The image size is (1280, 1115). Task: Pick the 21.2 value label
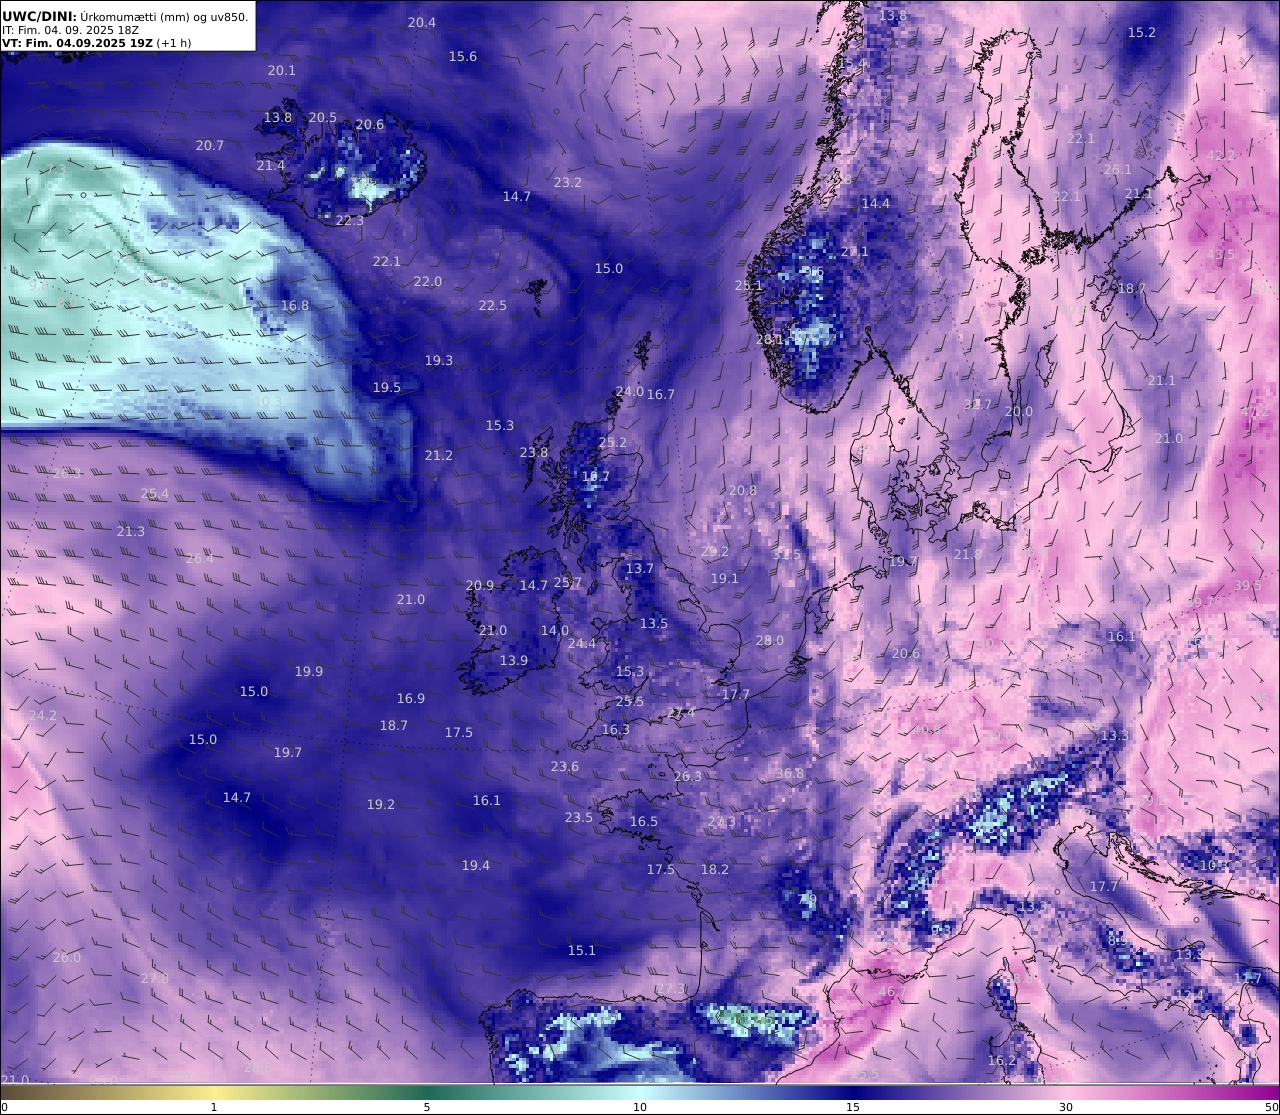(x=439, y=455)
